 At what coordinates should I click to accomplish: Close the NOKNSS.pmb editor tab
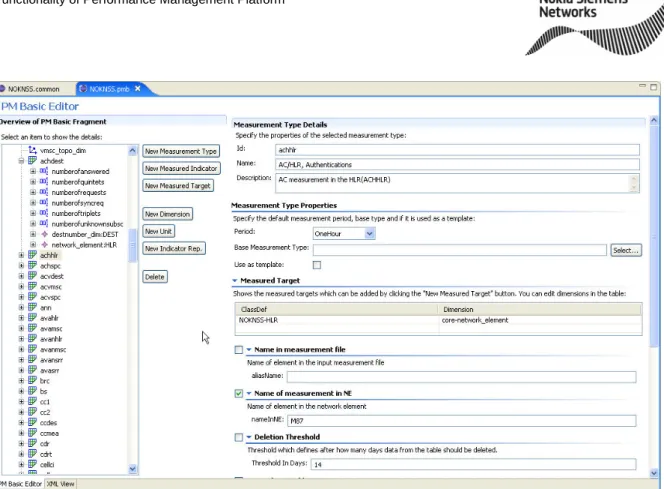click(138, 88)
